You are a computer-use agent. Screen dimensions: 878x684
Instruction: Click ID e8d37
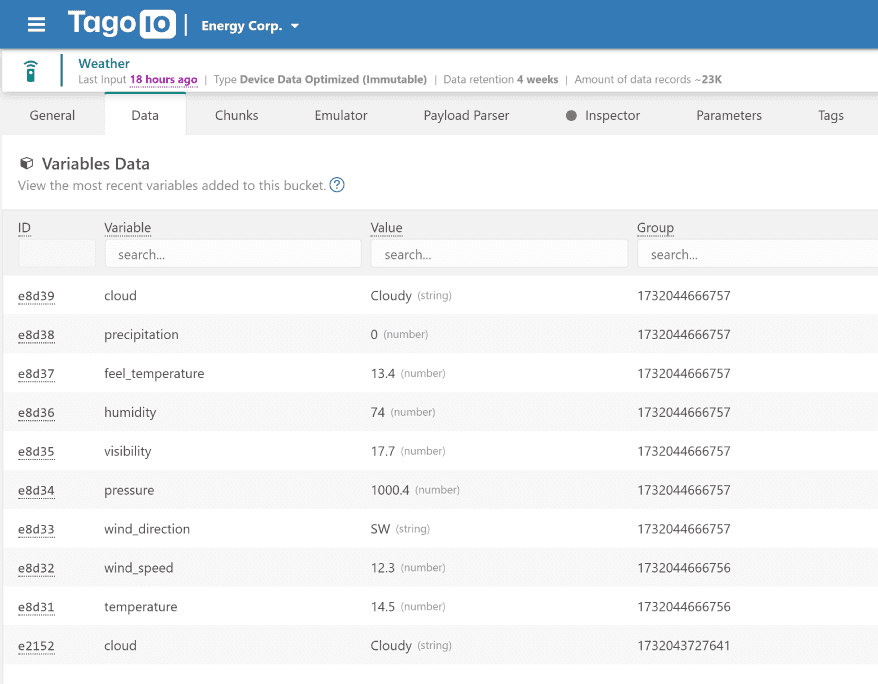click(36, 373)
